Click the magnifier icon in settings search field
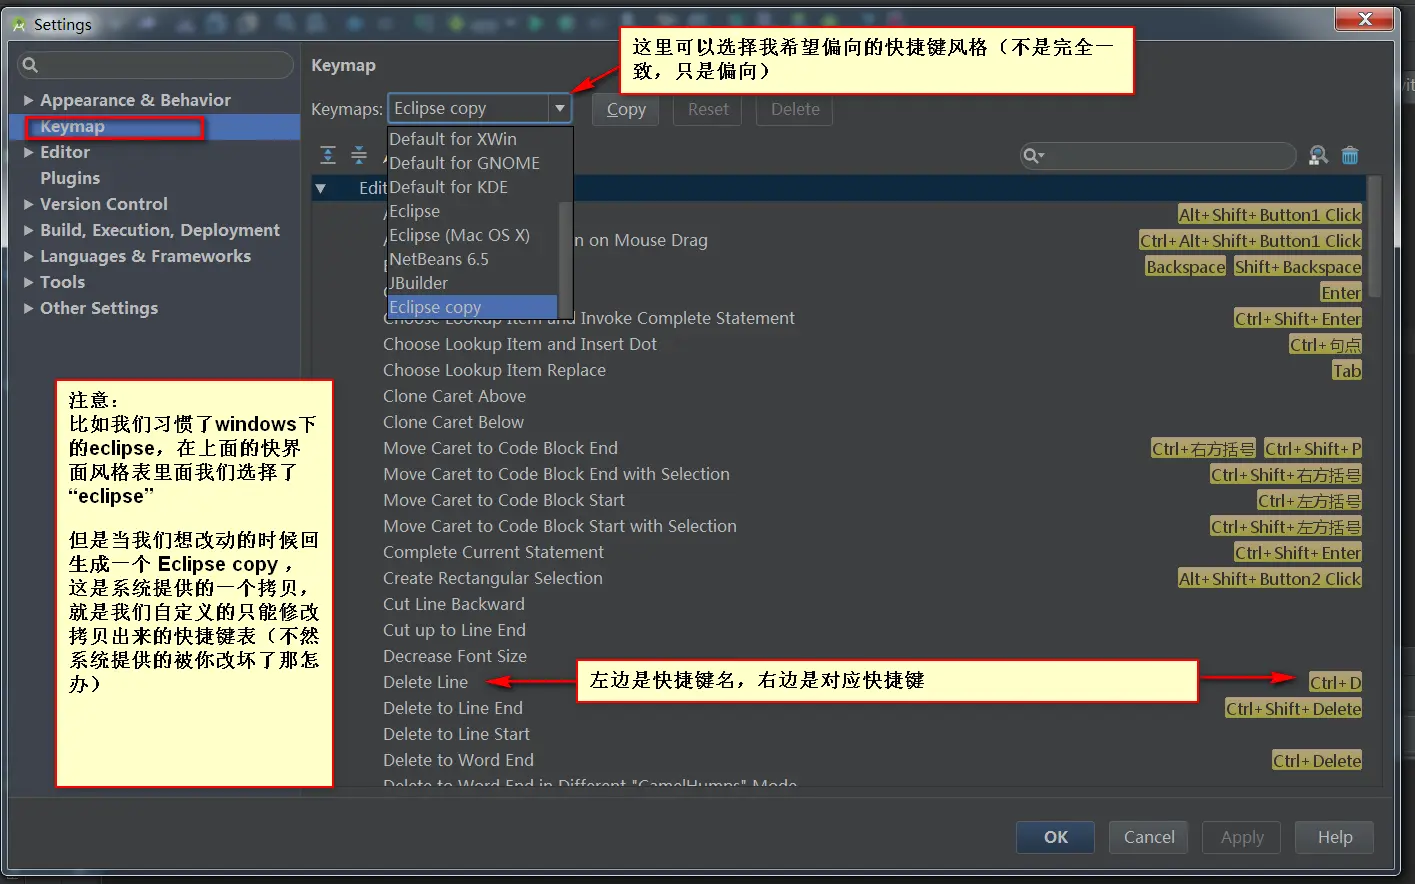The width and height of the screenshot is (1415, 884). pyautogui.click(x=30, y=65)
